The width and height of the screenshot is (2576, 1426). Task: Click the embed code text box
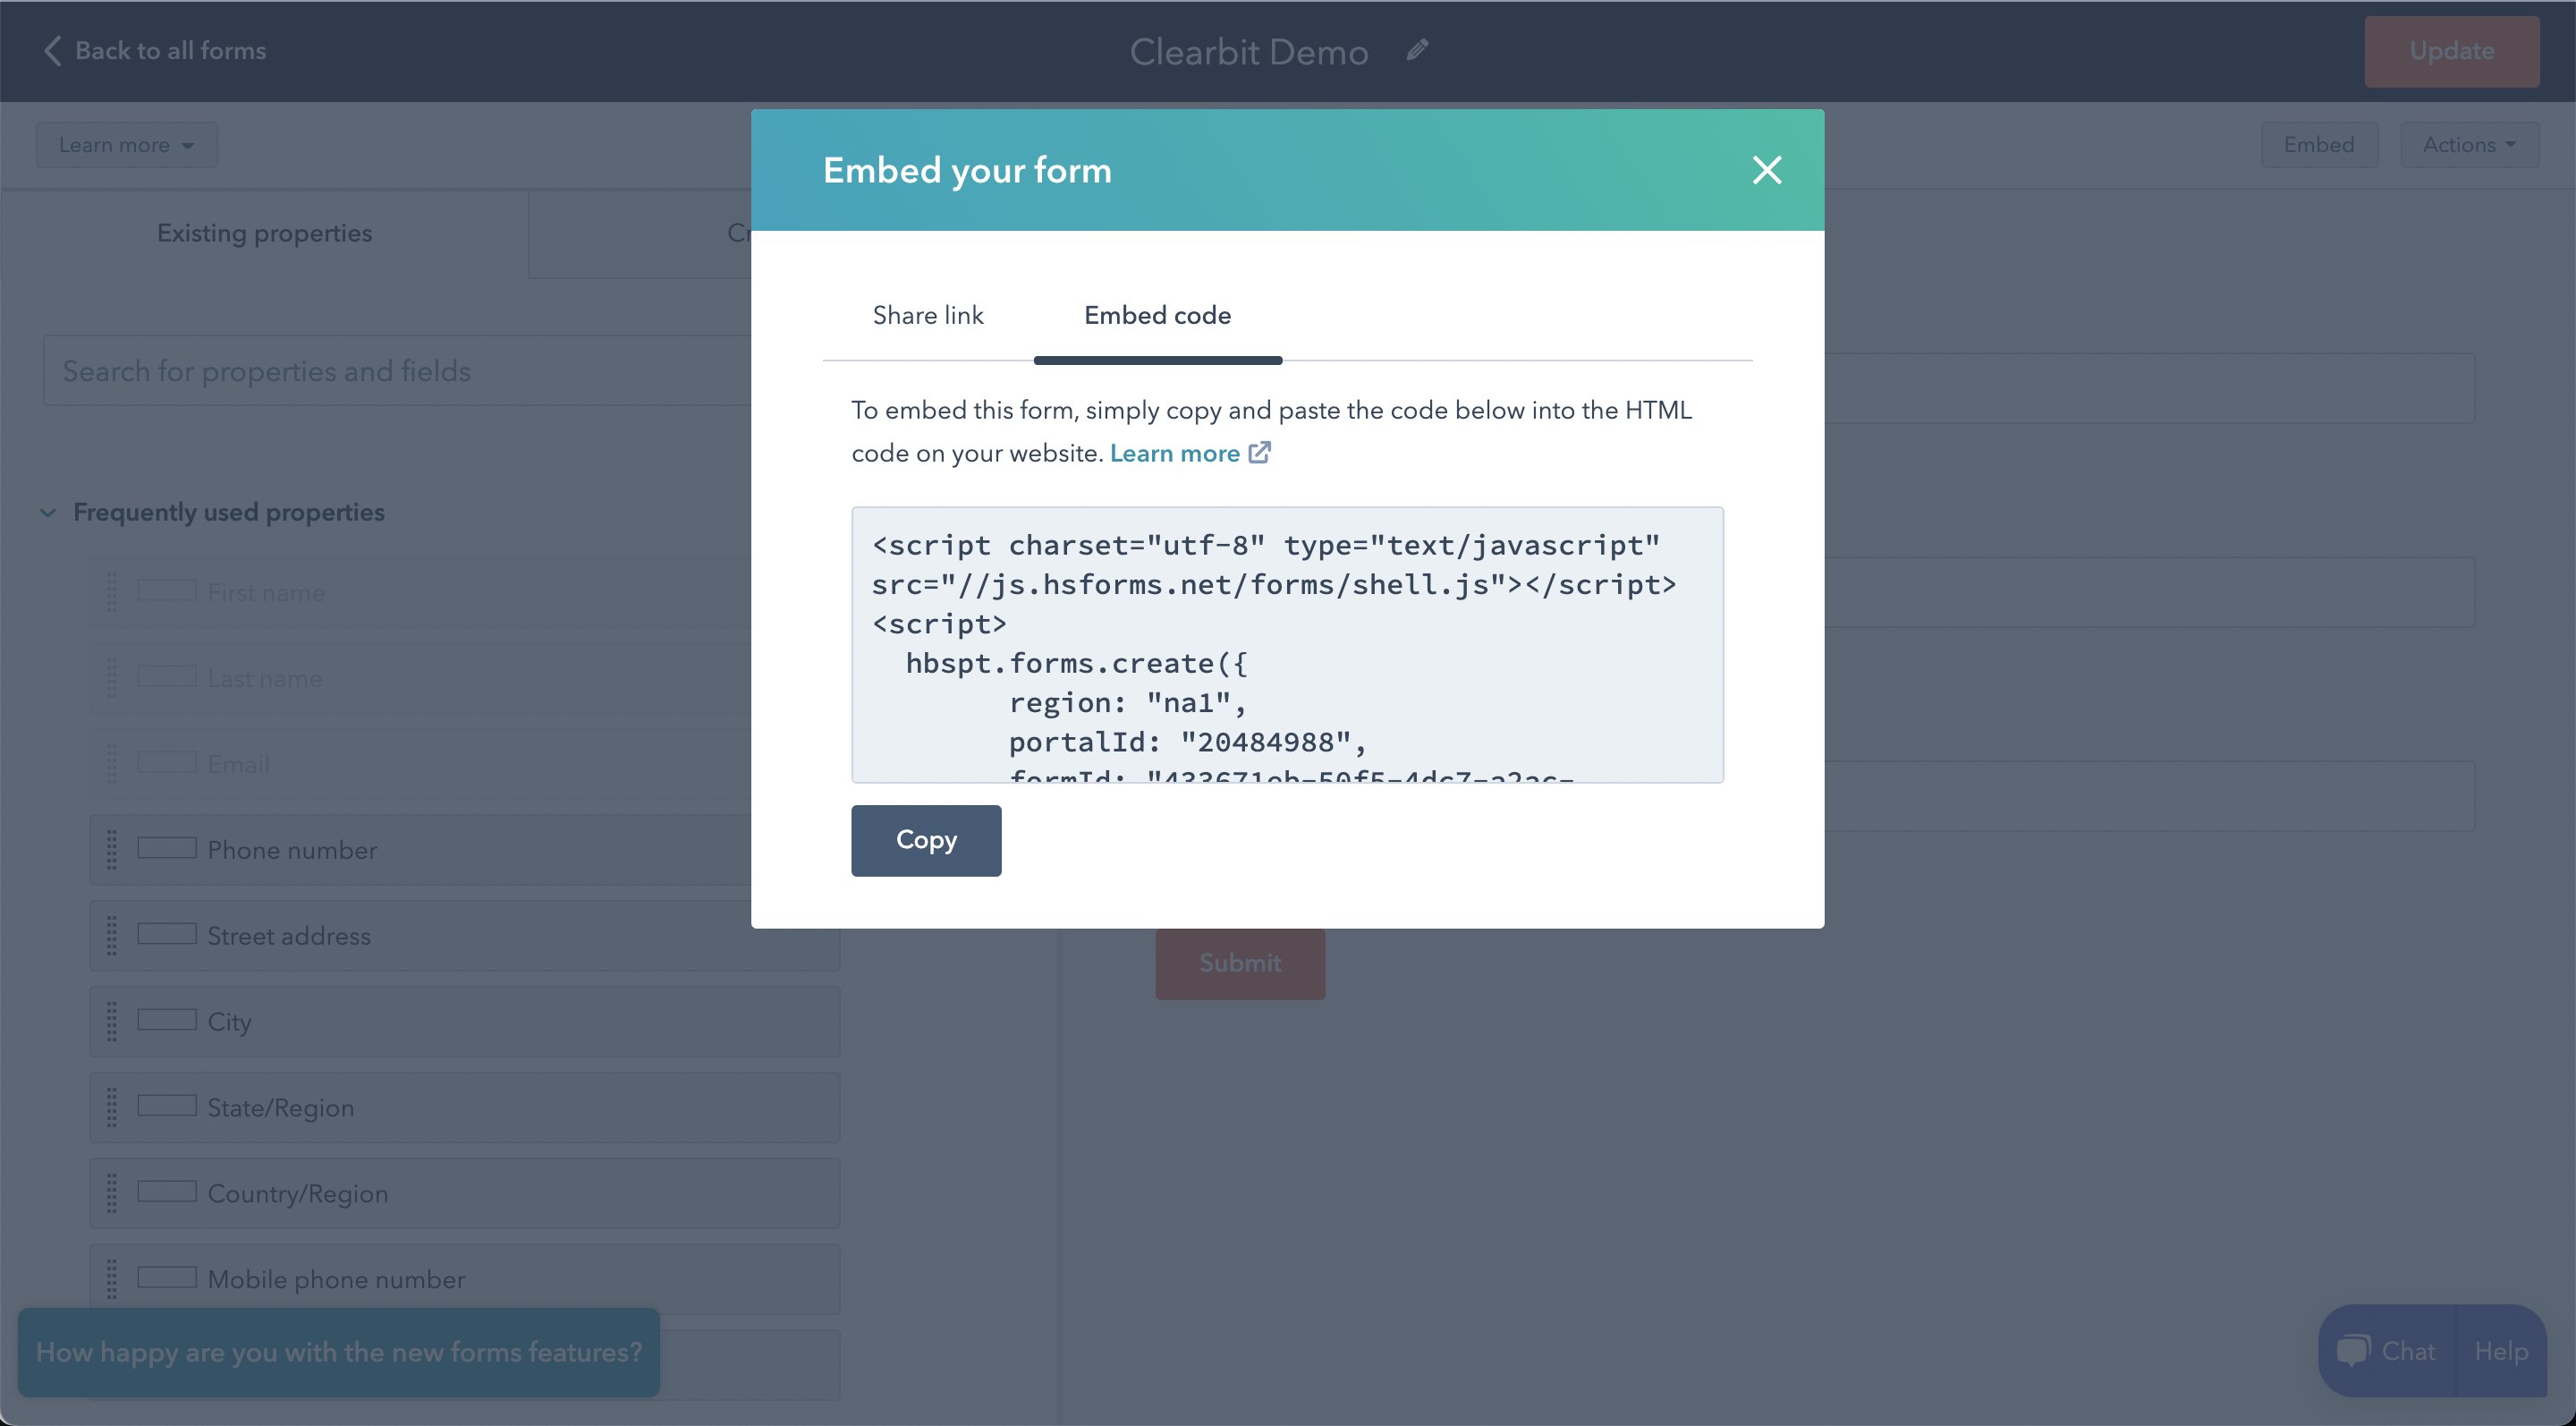coord(1286,644)
